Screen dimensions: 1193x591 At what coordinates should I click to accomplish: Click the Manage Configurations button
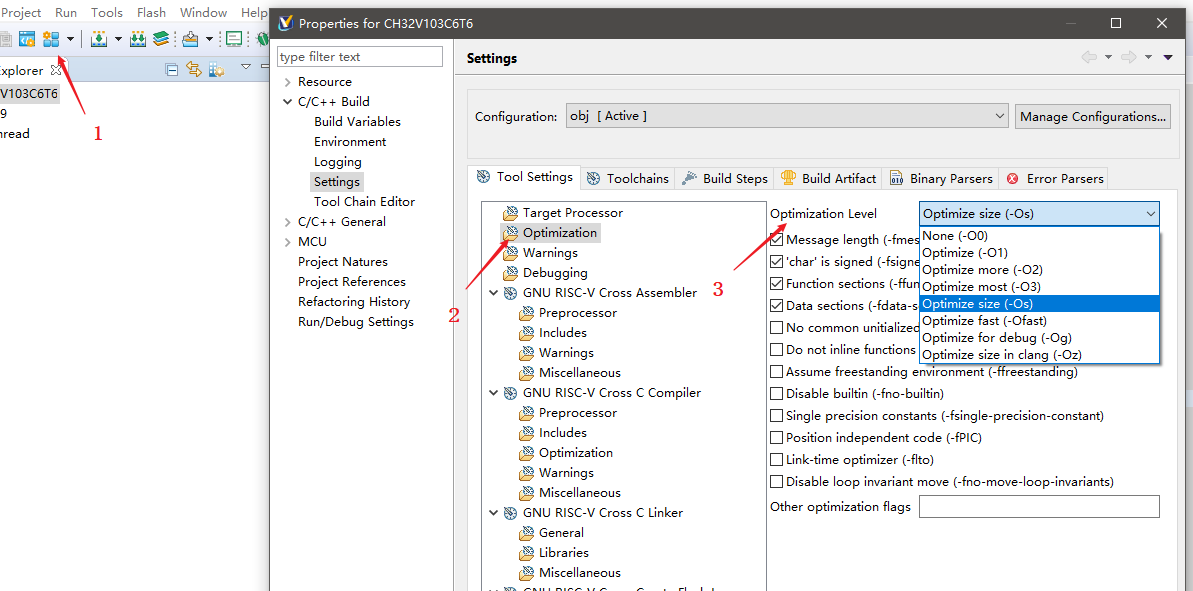(1092, 117)
